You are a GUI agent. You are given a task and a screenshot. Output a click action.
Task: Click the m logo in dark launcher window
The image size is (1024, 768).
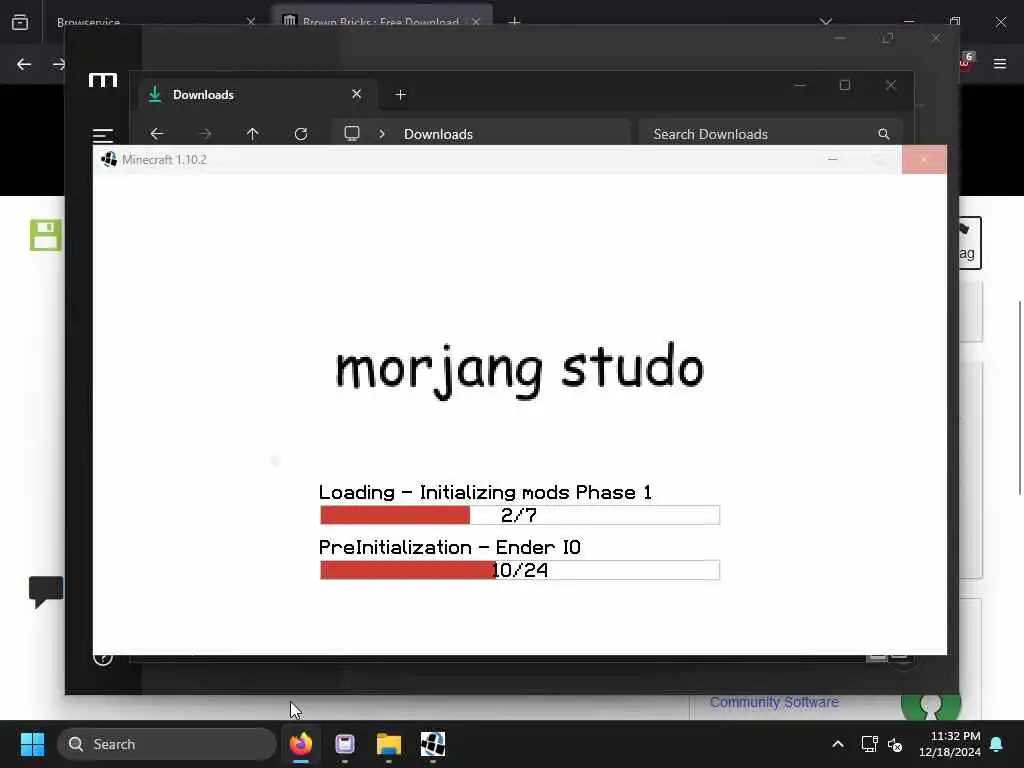(103, 80)
